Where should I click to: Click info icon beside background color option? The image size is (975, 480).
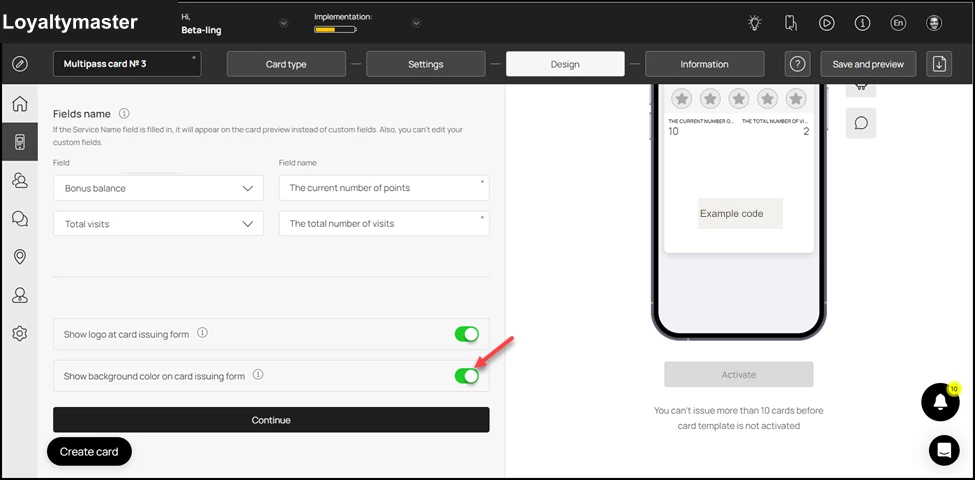[259, 374]
